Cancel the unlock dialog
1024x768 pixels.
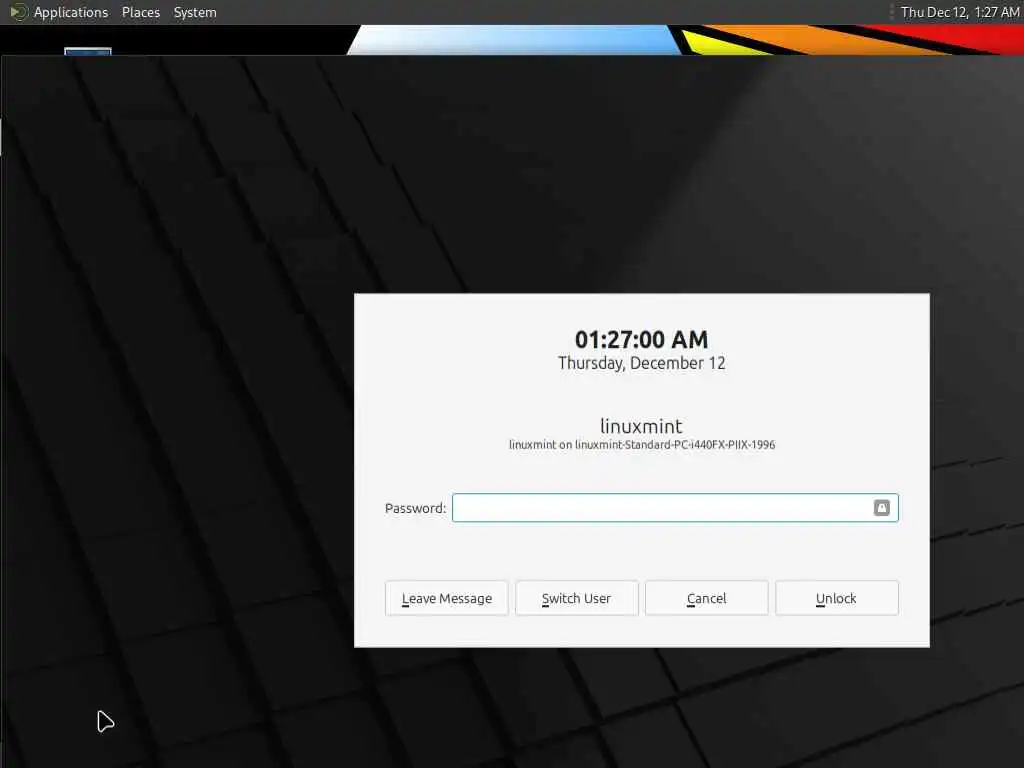pyautogui.click(x=707, y=598)
